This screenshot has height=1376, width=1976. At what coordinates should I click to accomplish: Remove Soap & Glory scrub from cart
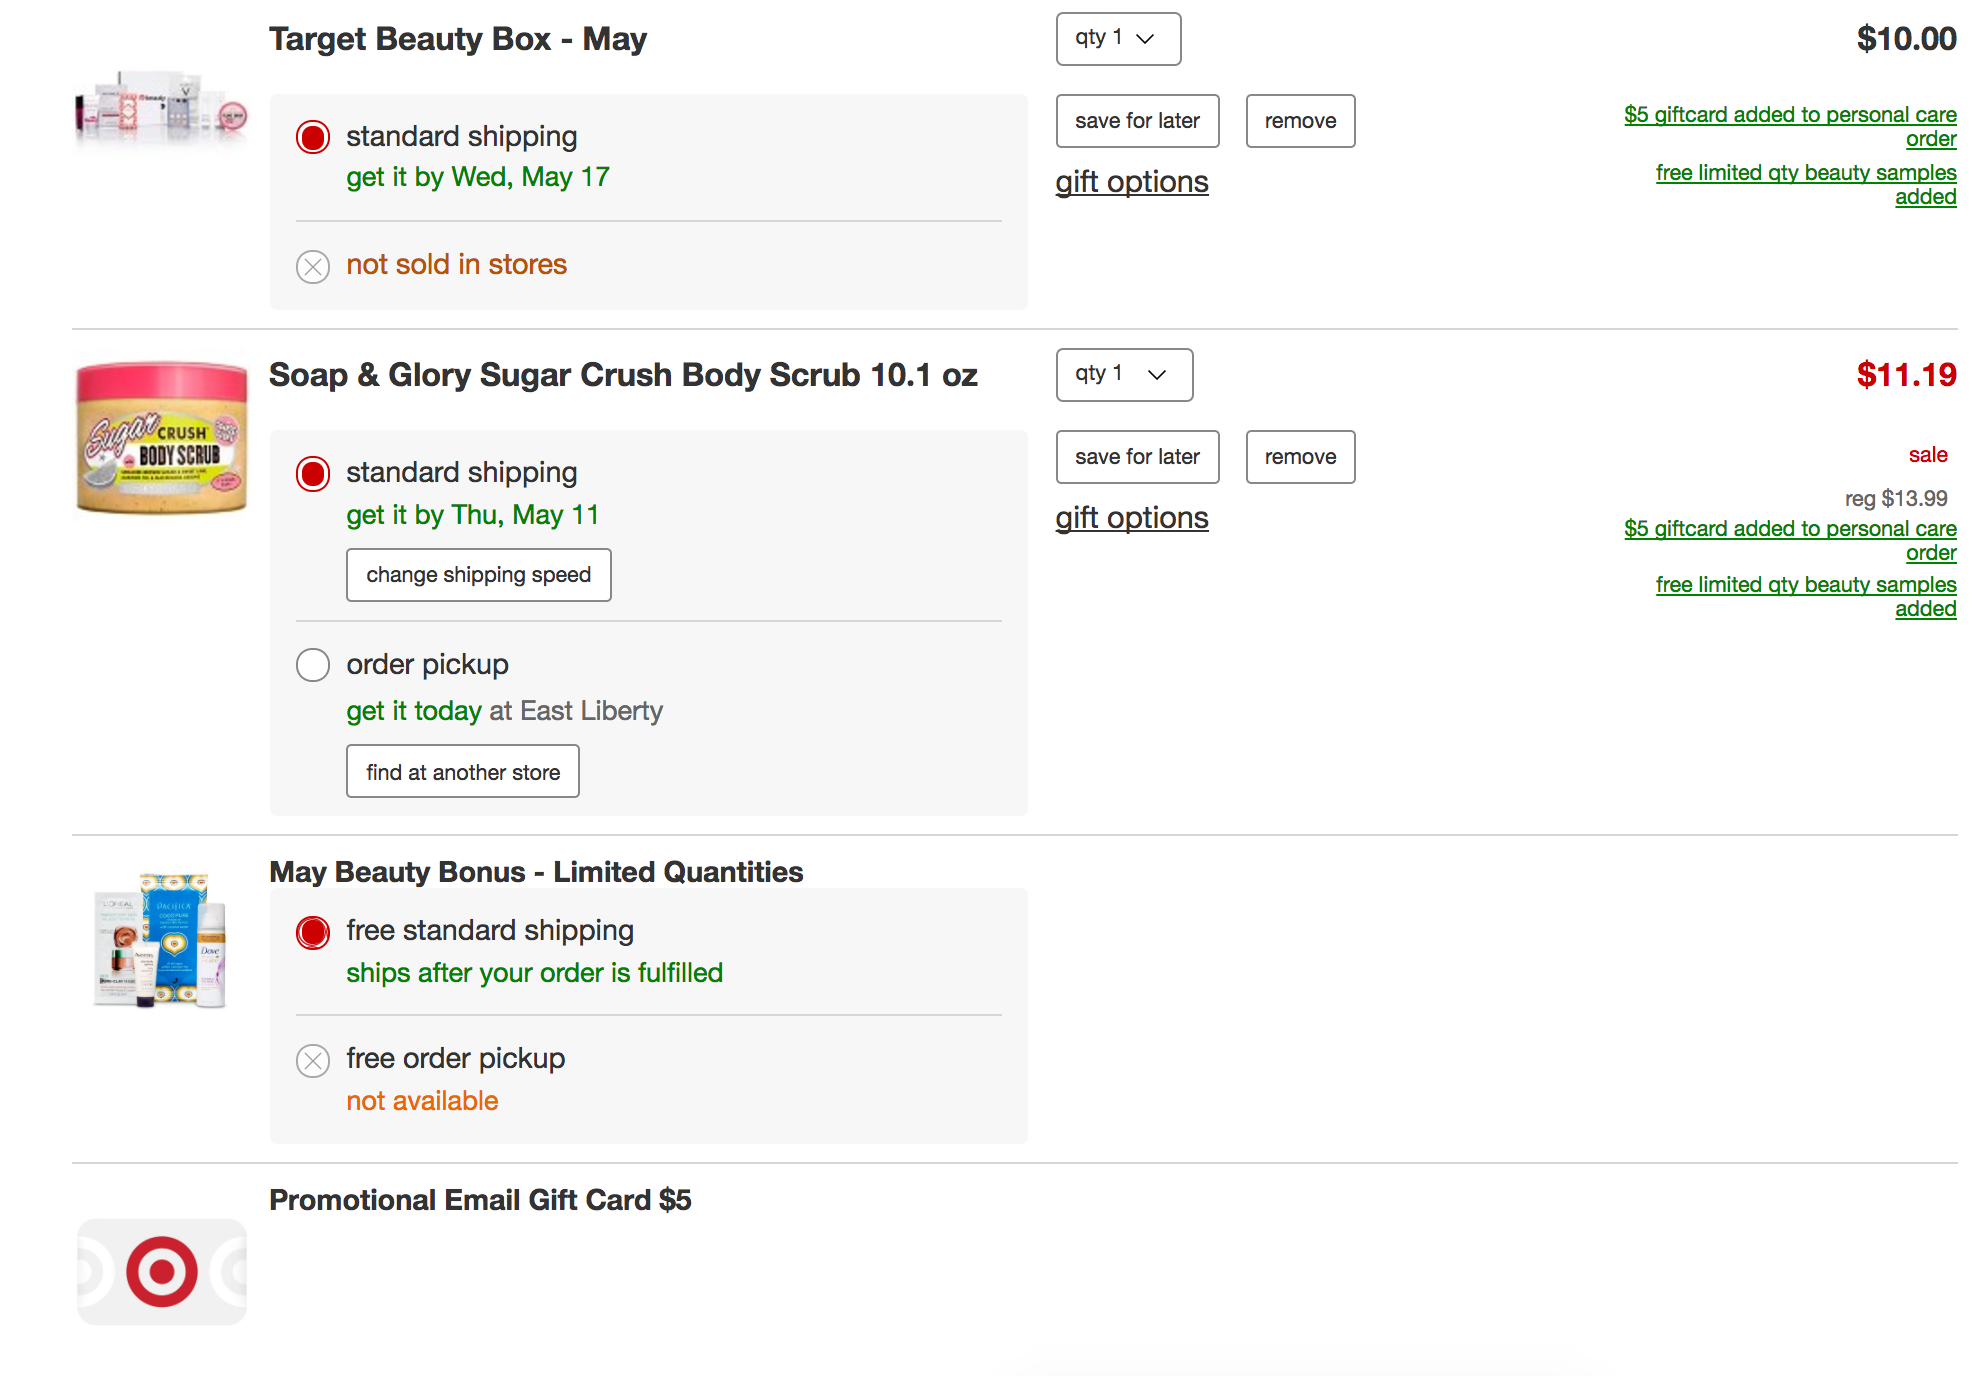(x=1300, y=457)
